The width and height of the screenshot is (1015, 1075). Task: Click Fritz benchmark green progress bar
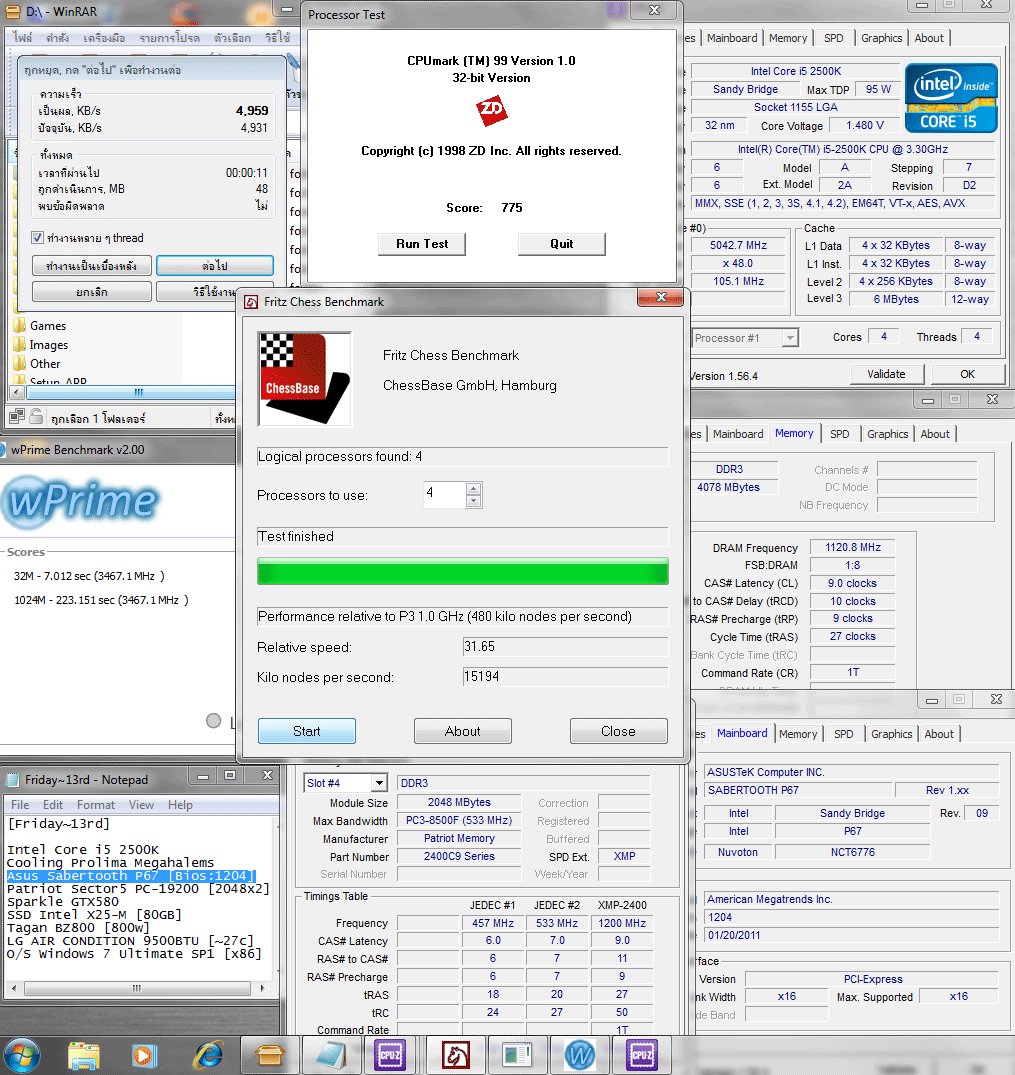[463, 571]
